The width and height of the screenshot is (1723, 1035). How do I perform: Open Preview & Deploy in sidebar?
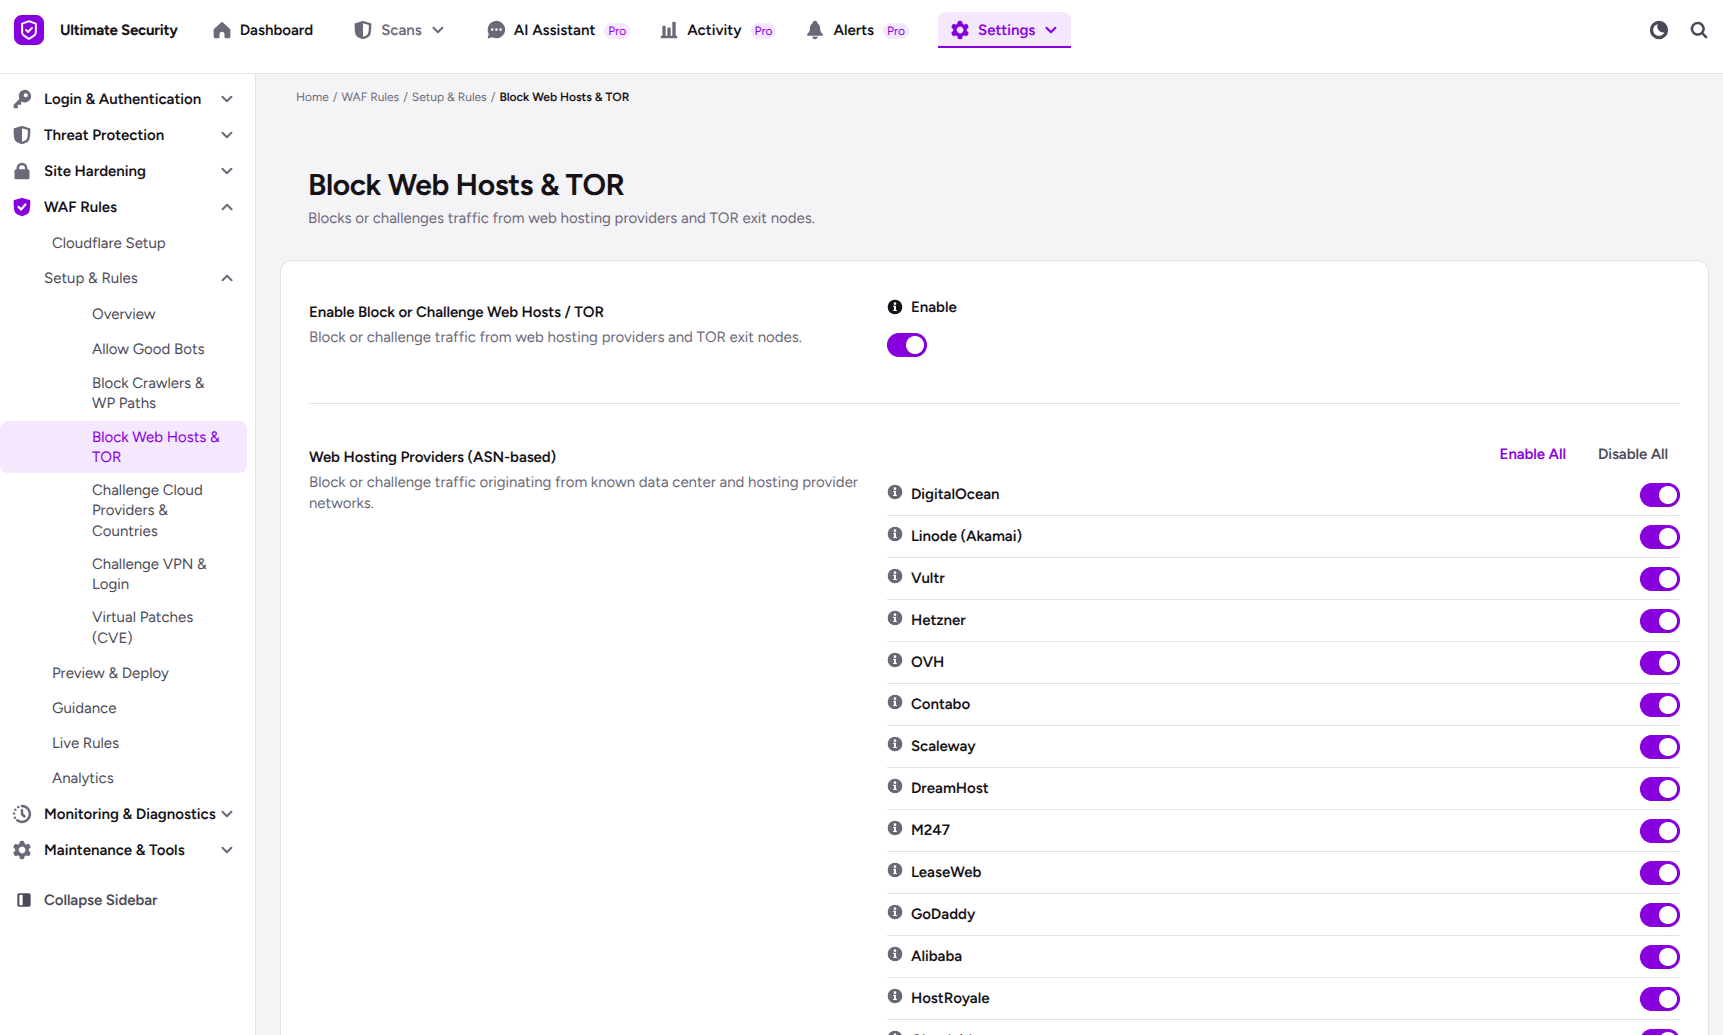(110, 673)
